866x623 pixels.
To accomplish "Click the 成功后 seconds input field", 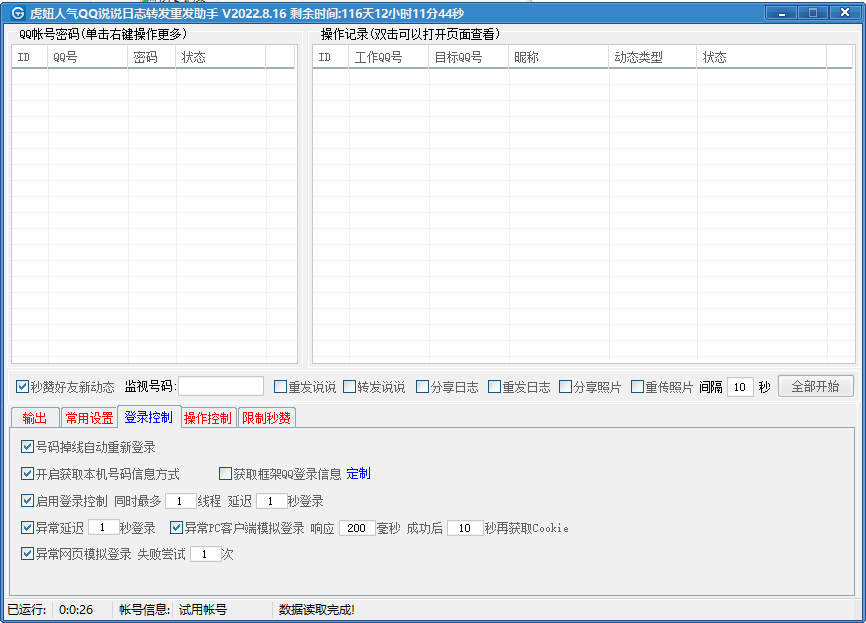I will (x=465, y=528).
